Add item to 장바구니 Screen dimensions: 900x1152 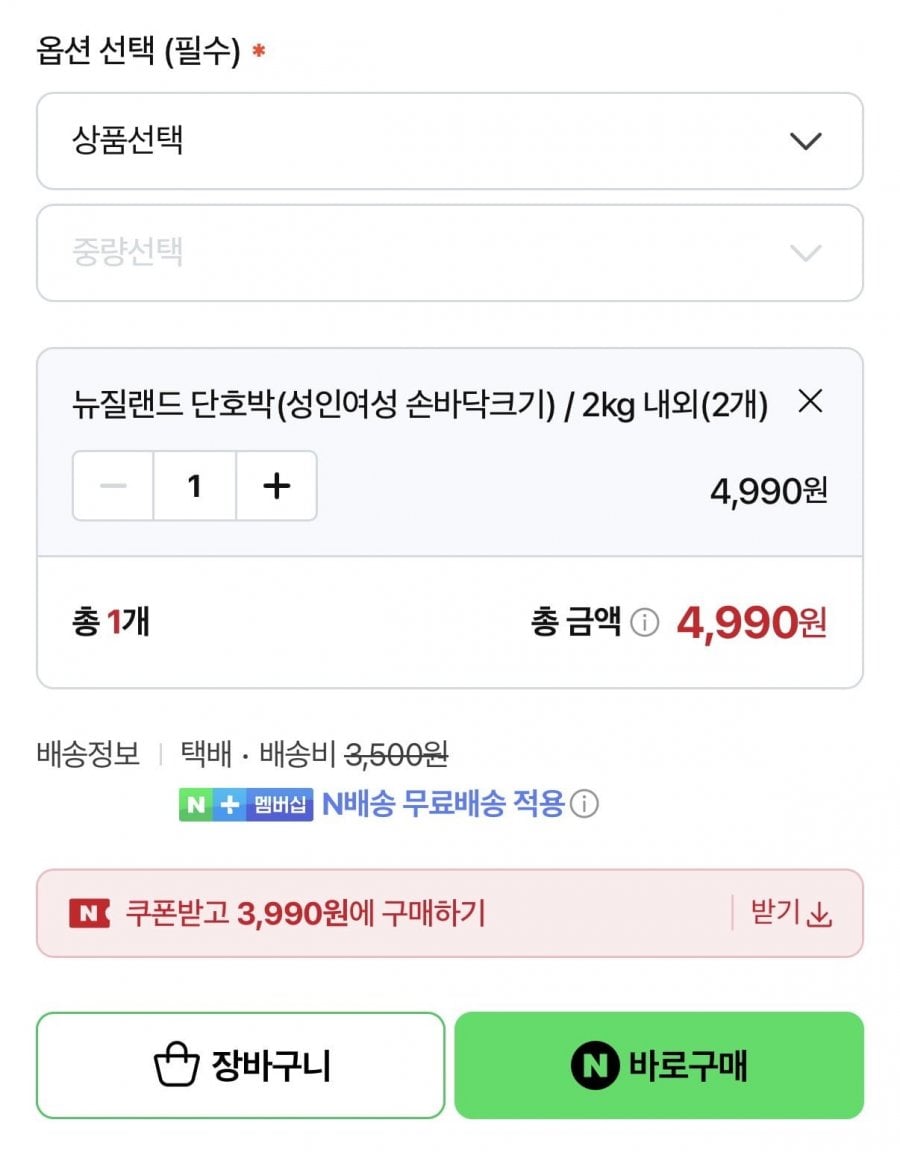(240, 1065)
